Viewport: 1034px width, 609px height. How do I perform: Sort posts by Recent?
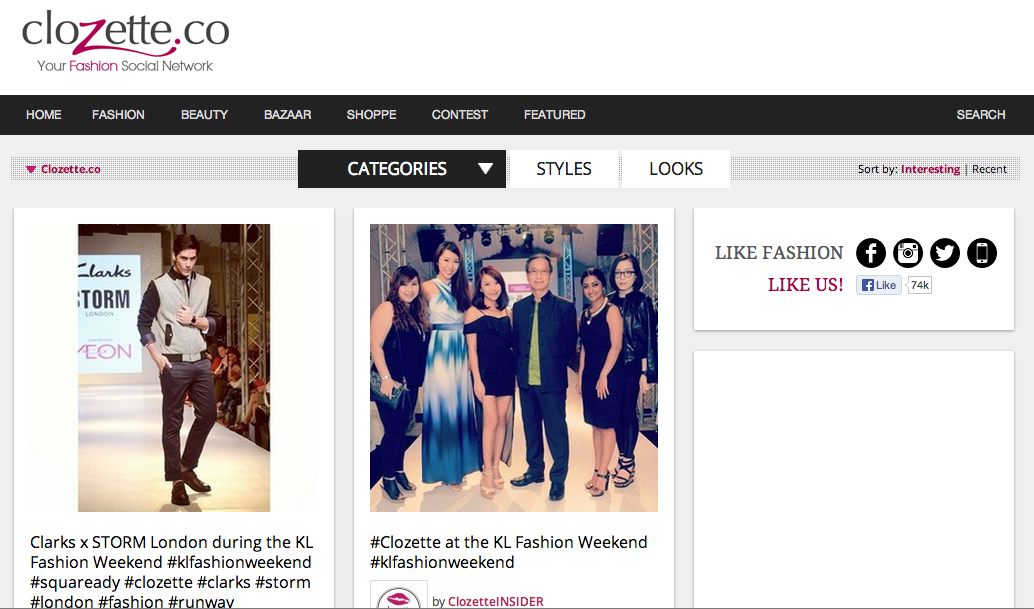989,169
